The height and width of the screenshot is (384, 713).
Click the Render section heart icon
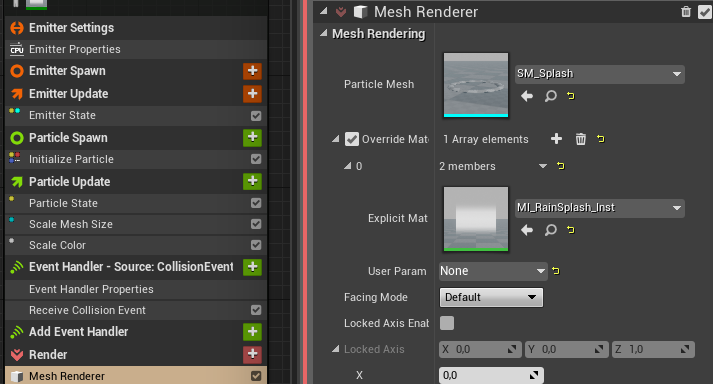[x=17, y=355]
